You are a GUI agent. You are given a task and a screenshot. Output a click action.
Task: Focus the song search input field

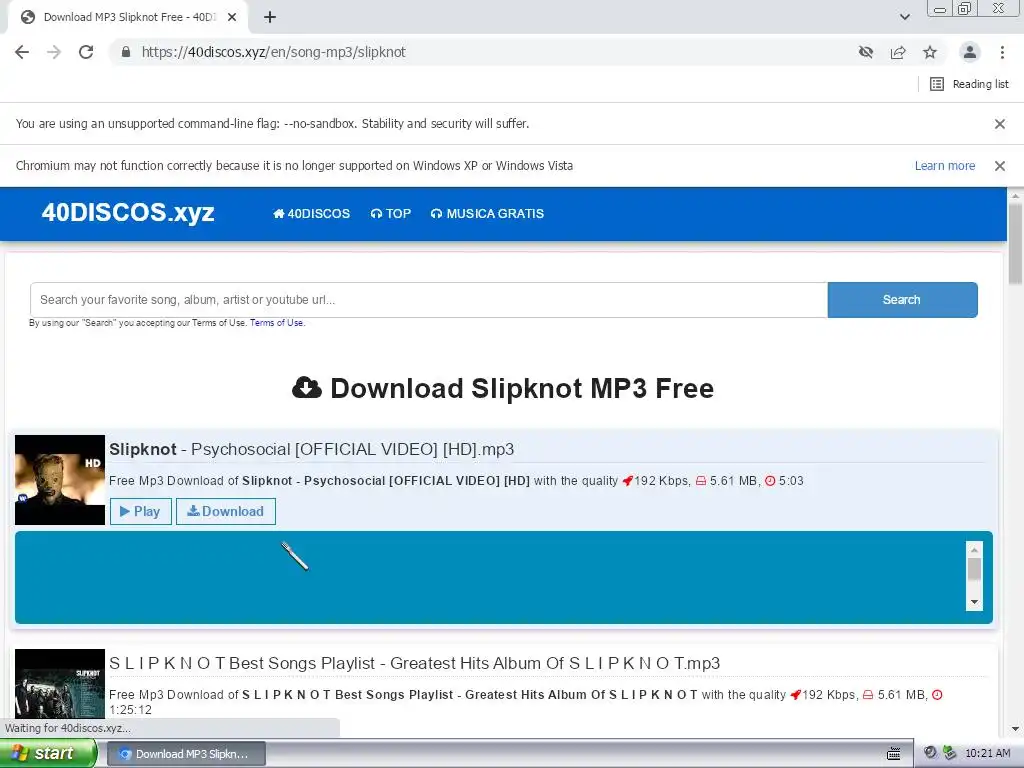428,300
